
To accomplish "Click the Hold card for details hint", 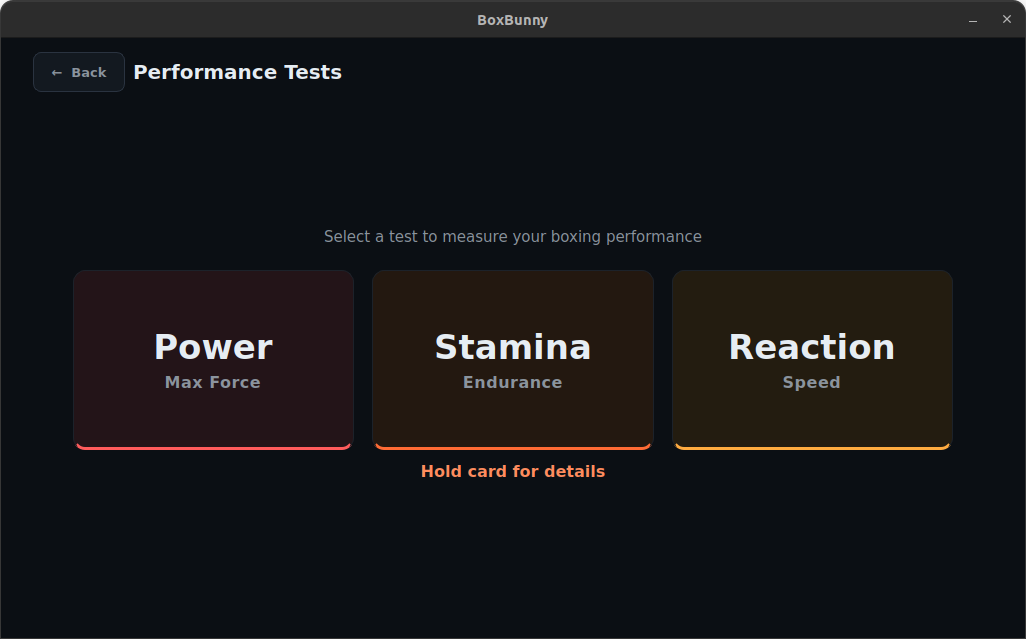I will [x=513, y=471].
